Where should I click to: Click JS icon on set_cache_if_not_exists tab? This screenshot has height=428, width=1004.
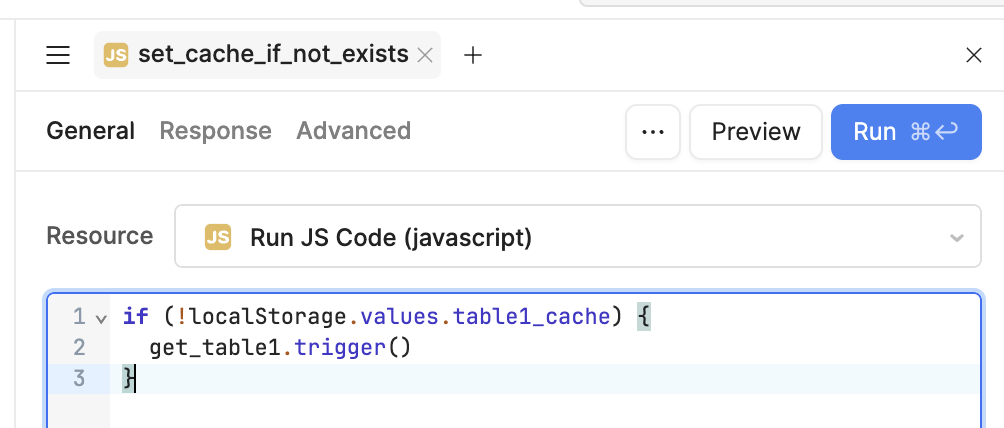coord(116,55)
